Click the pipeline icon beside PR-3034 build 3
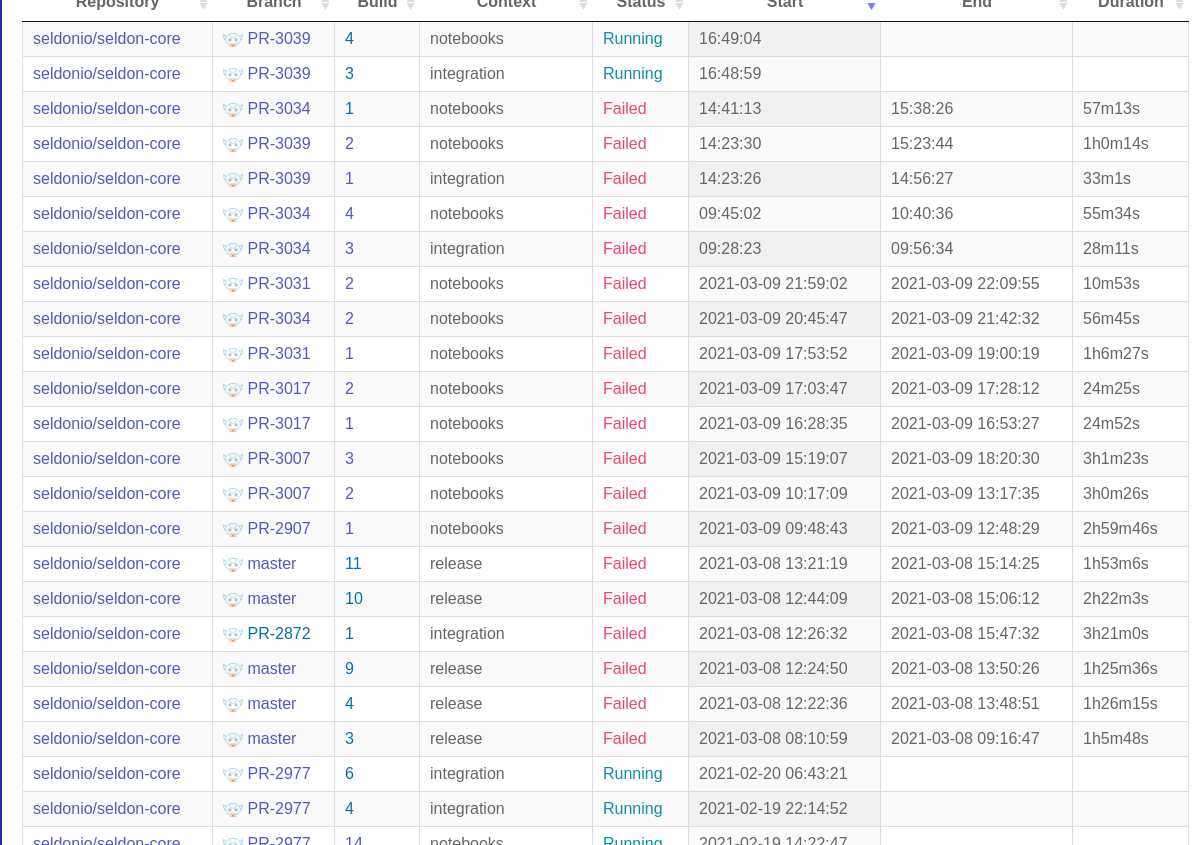This screenshot has width=1197, height=845. pyautogui.click(x=233, y=250)
